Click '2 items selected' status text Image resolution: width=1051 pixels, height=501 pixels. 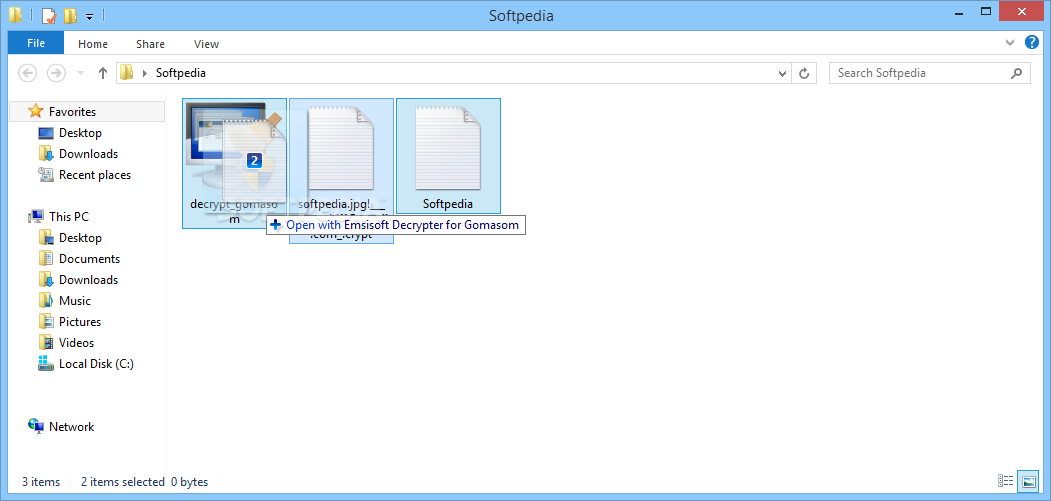point(123,482)
